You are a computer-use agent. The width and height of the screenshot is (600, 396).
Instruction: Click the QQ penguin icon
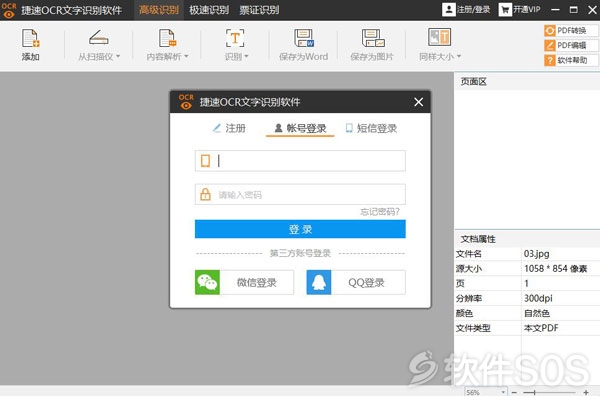(x=319, y=282)
